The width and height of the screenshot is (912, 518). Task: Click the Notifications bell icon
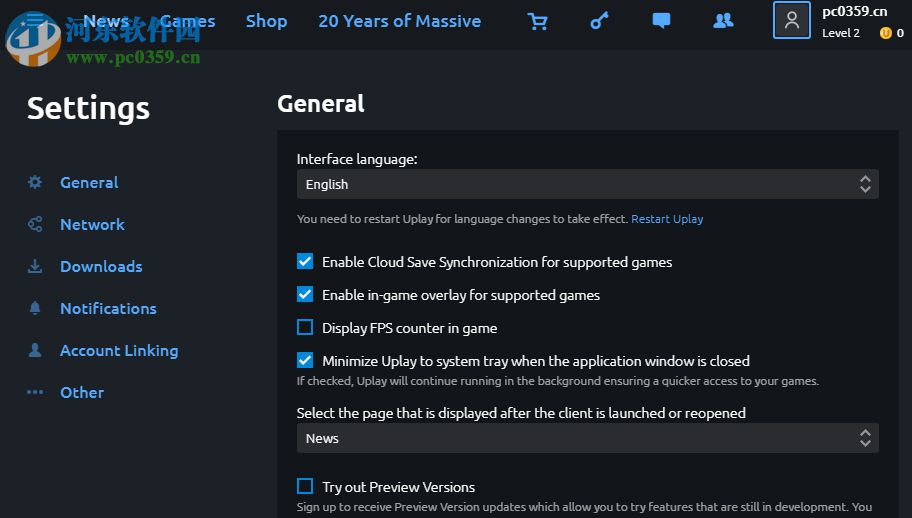click(35, 309)
